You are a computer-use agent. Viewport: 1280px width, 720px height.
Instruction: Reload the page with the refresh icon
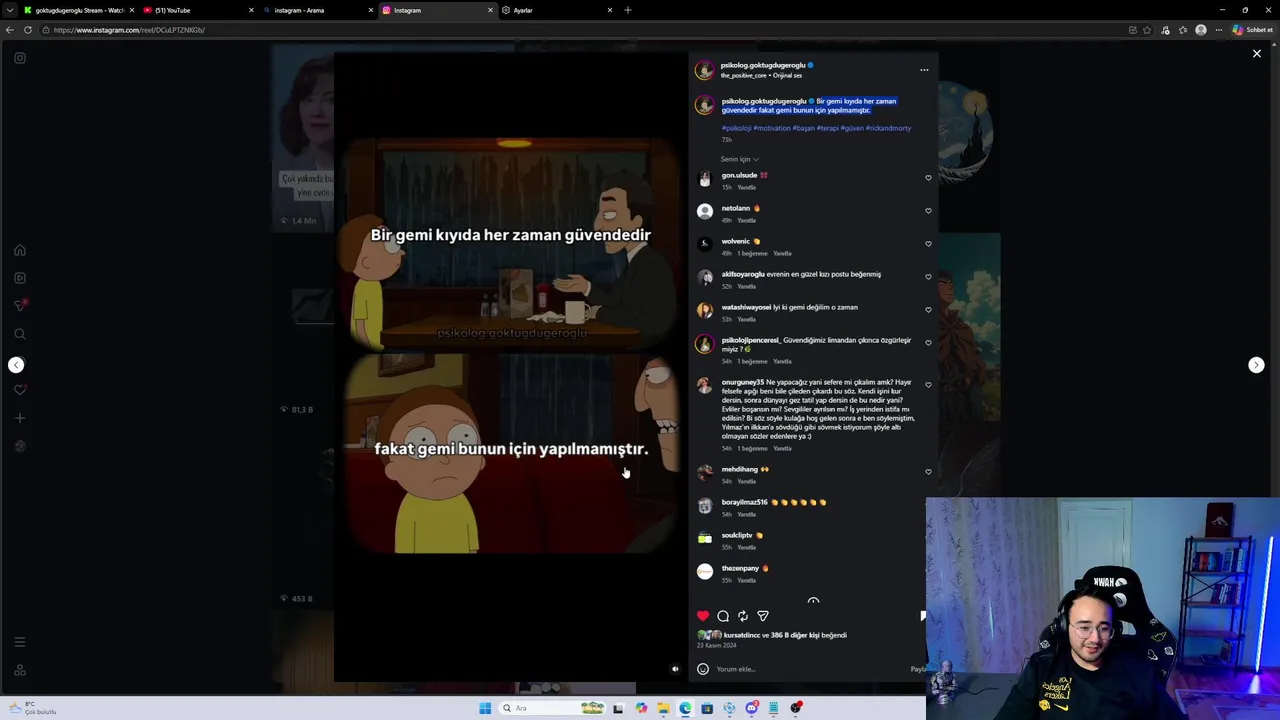point(28,30)
